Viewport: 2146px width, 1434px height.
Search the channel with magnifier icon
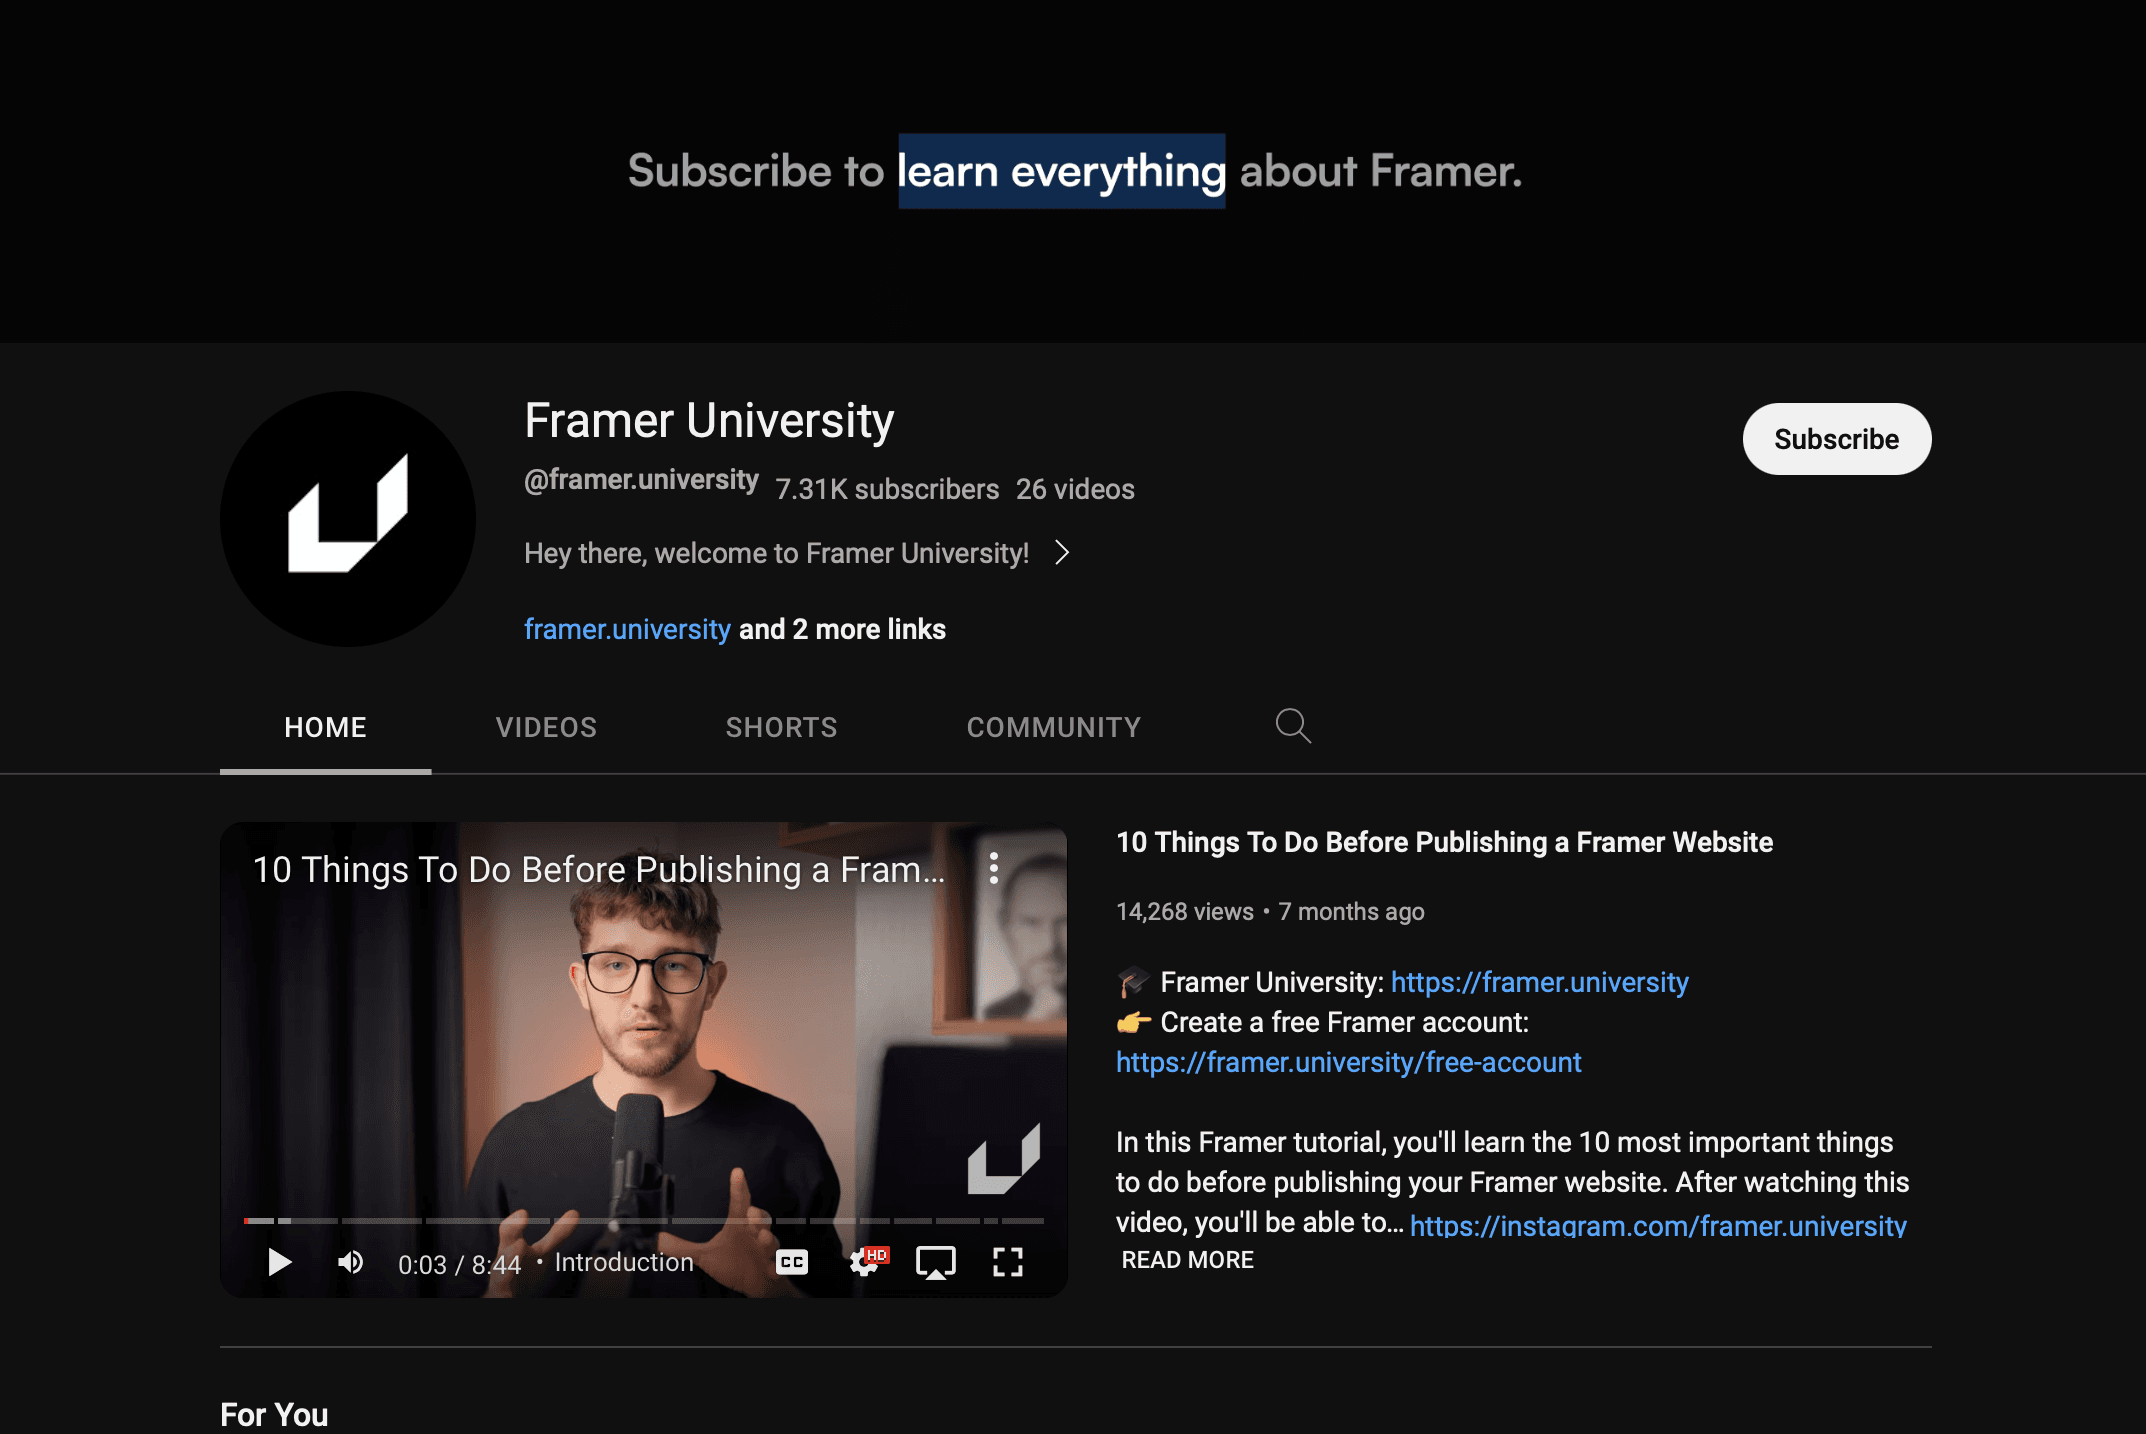1293,725
